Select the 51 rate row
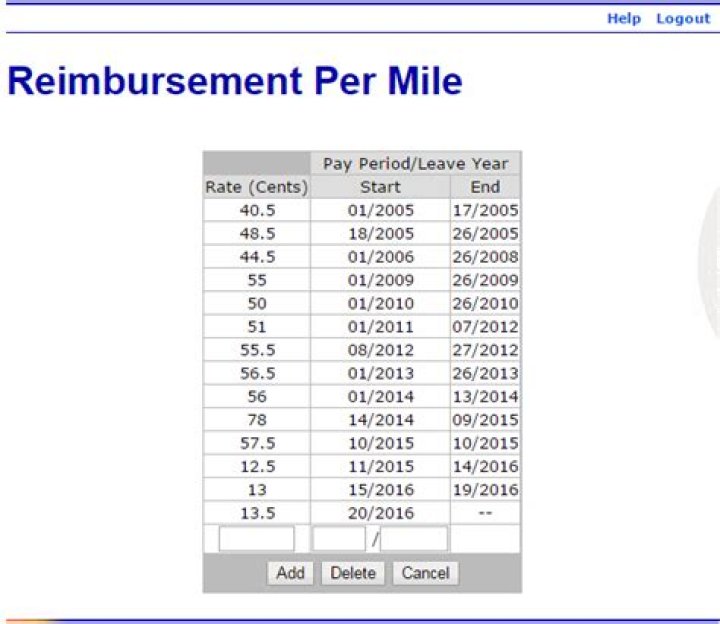The height and width of the screenshot is (624, 720). [256, 327]
